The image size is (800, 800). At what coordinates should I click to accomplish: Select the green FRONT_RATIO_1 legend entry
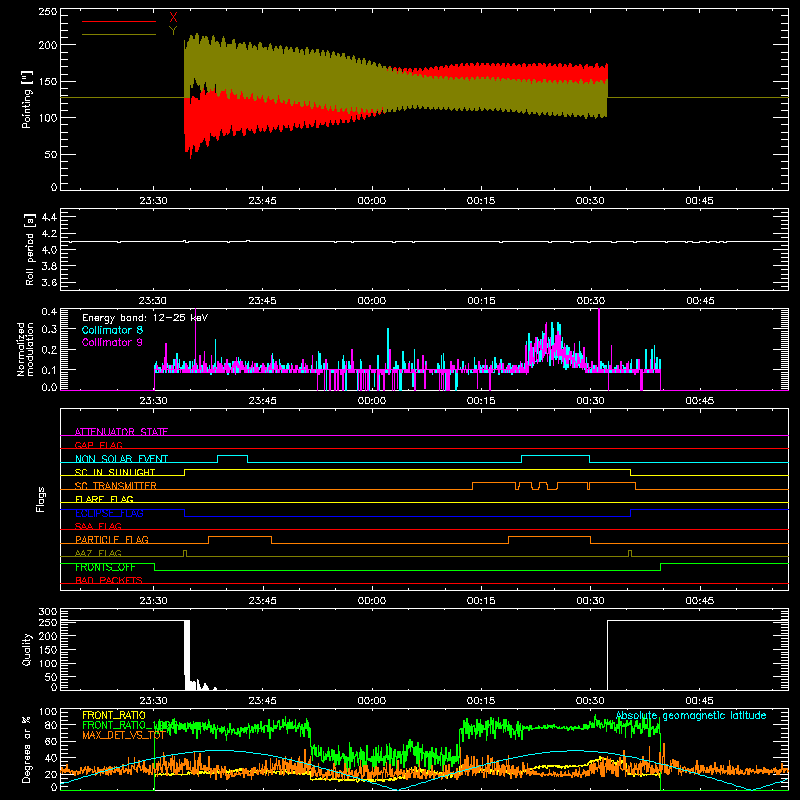(x=126, y=725)
